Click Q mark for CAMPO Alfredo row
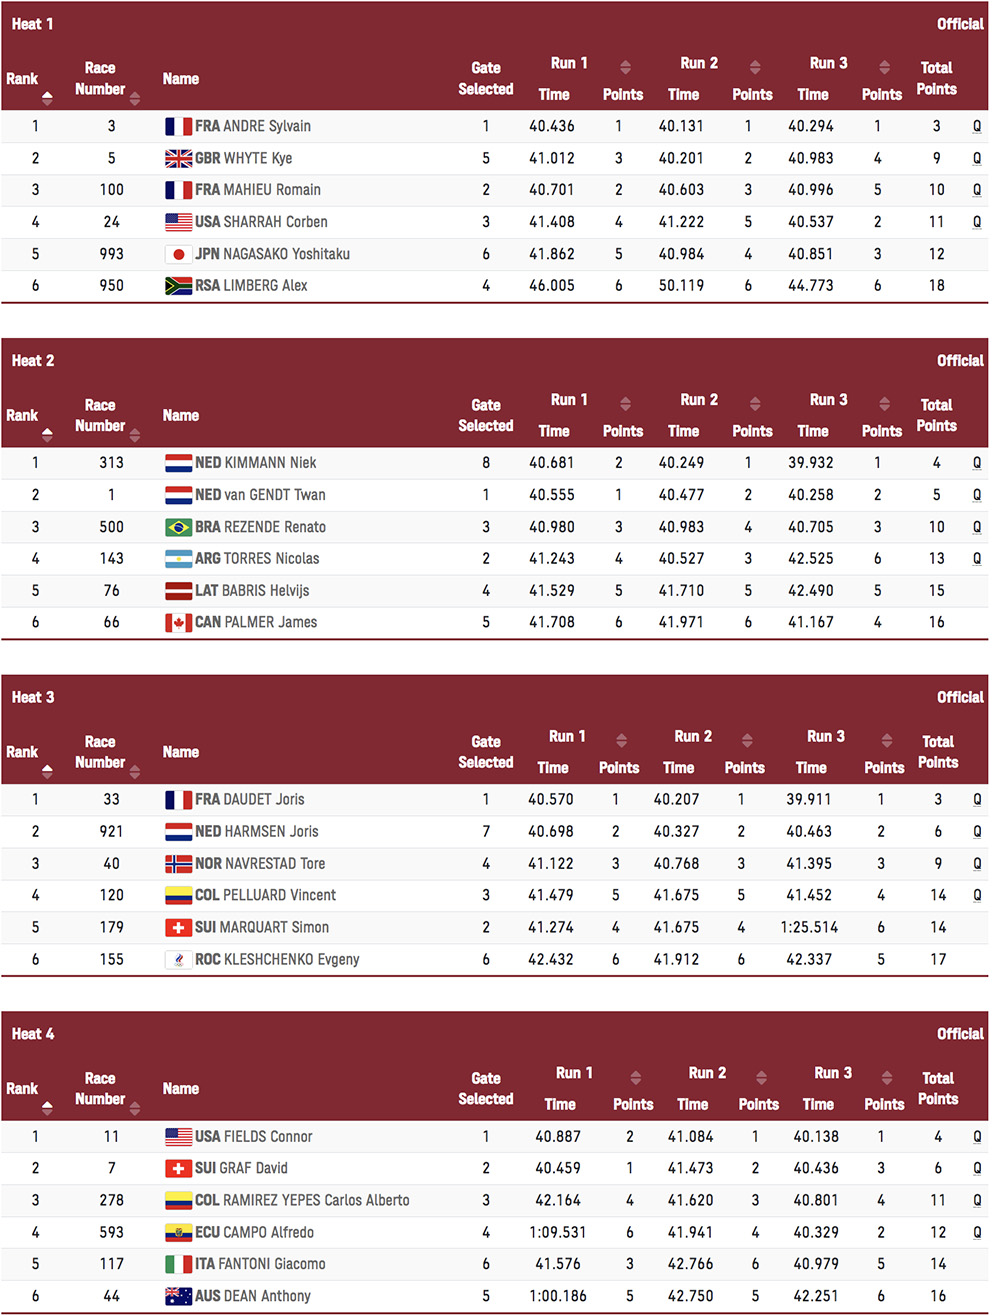The width and height of the screenshot is (1000, 1315). [x=977, y=1232]
